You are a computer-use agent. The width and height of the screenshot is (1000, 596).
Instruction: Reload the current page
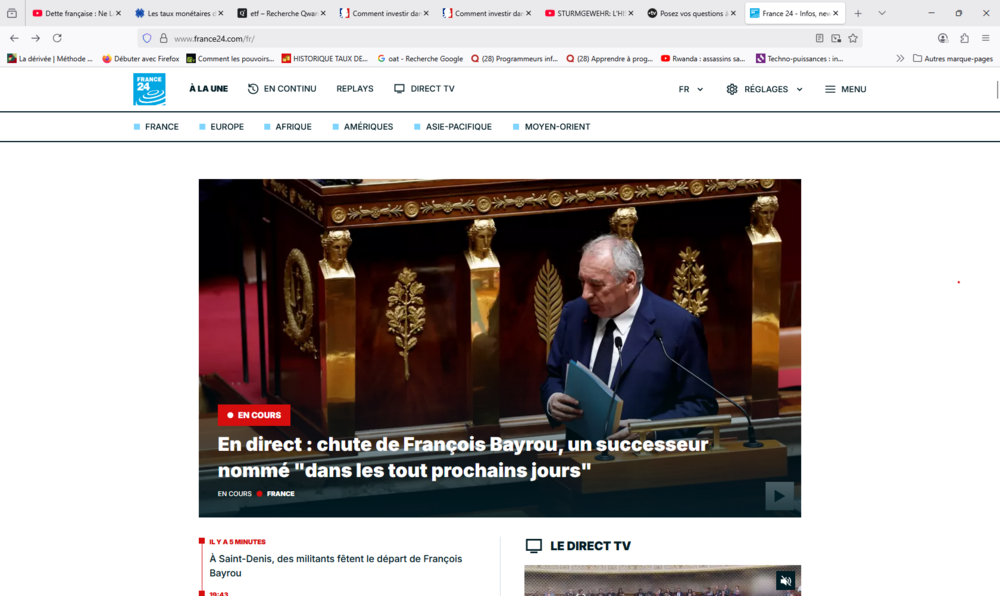57,38
